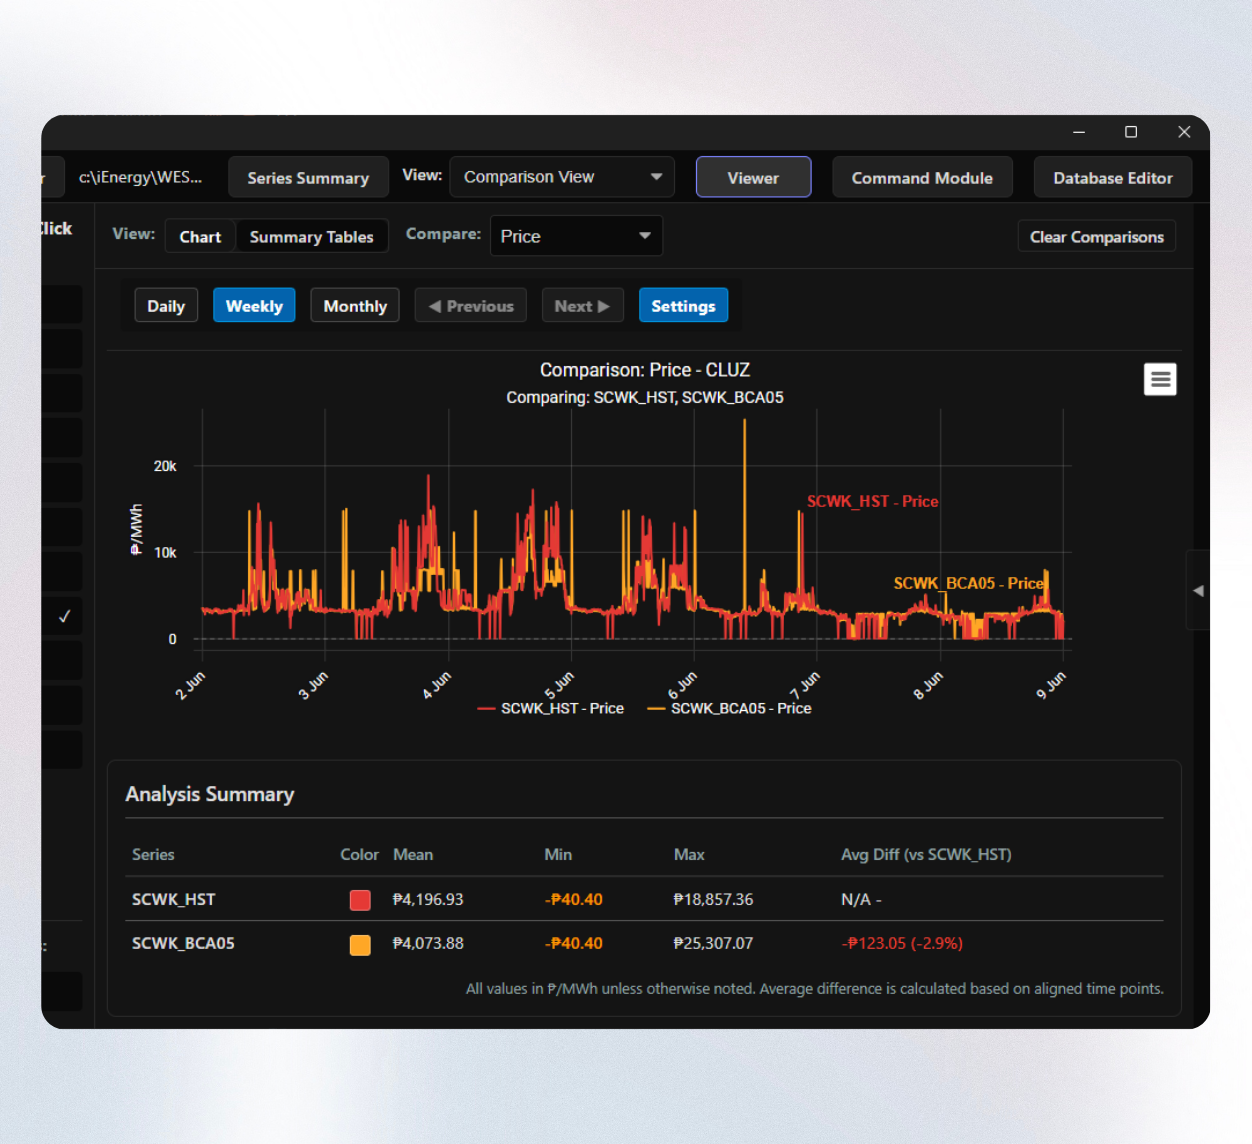This screenshot has width=1252, height=1144.
Task: Click the 20k y-axis label
Action: [165, 466]
